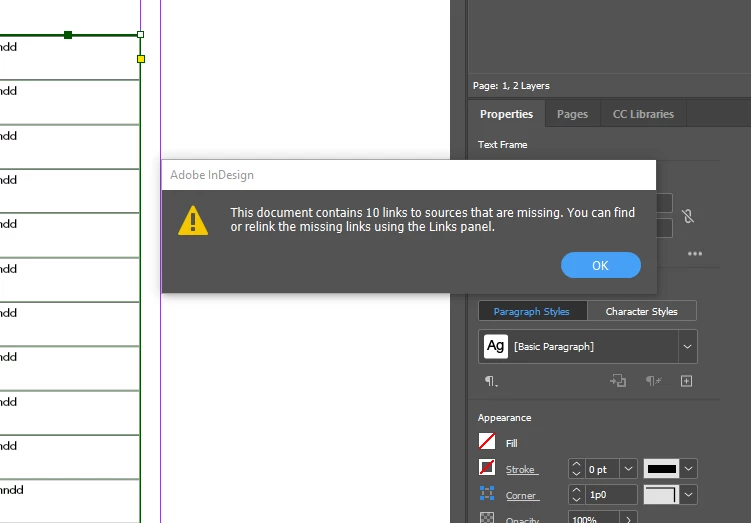The width and height of the screenshot is (751, 523).
Task: Open the CC Libraries tab
Action: 643,114
